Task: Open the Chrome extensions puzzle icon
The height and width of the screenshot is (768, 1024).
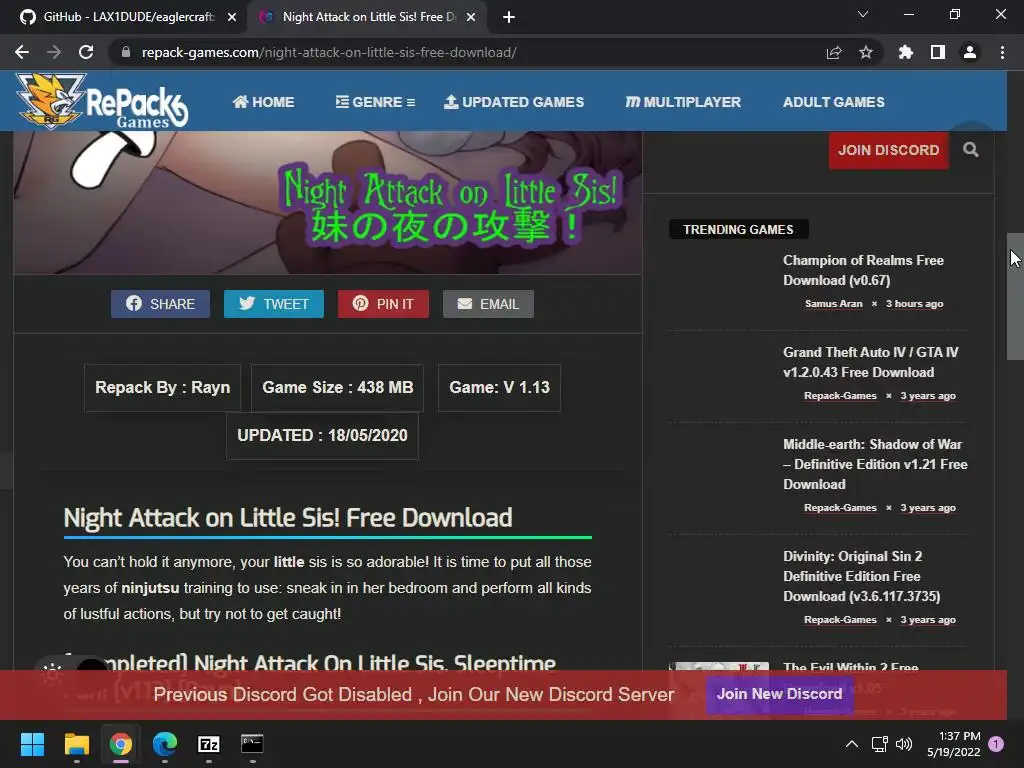Action: point(905,52)
